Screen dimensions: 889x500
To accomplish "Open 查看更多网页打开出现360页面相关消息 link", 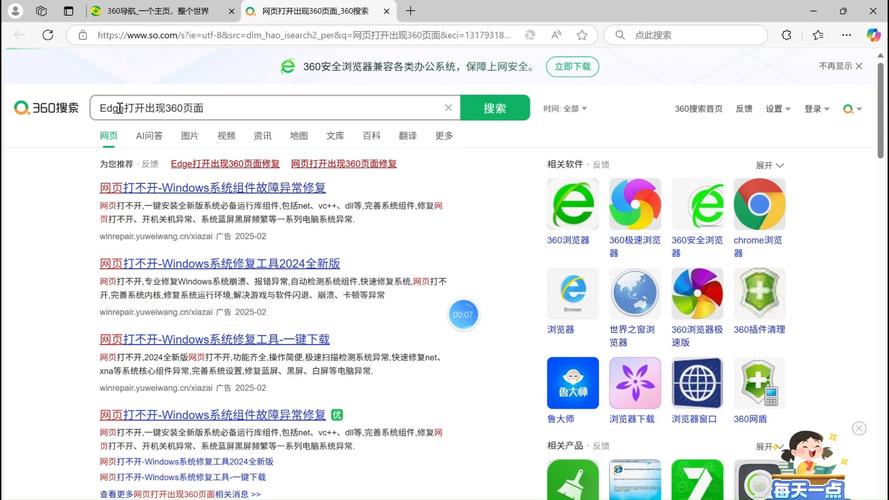I will (x=180, y=494).
